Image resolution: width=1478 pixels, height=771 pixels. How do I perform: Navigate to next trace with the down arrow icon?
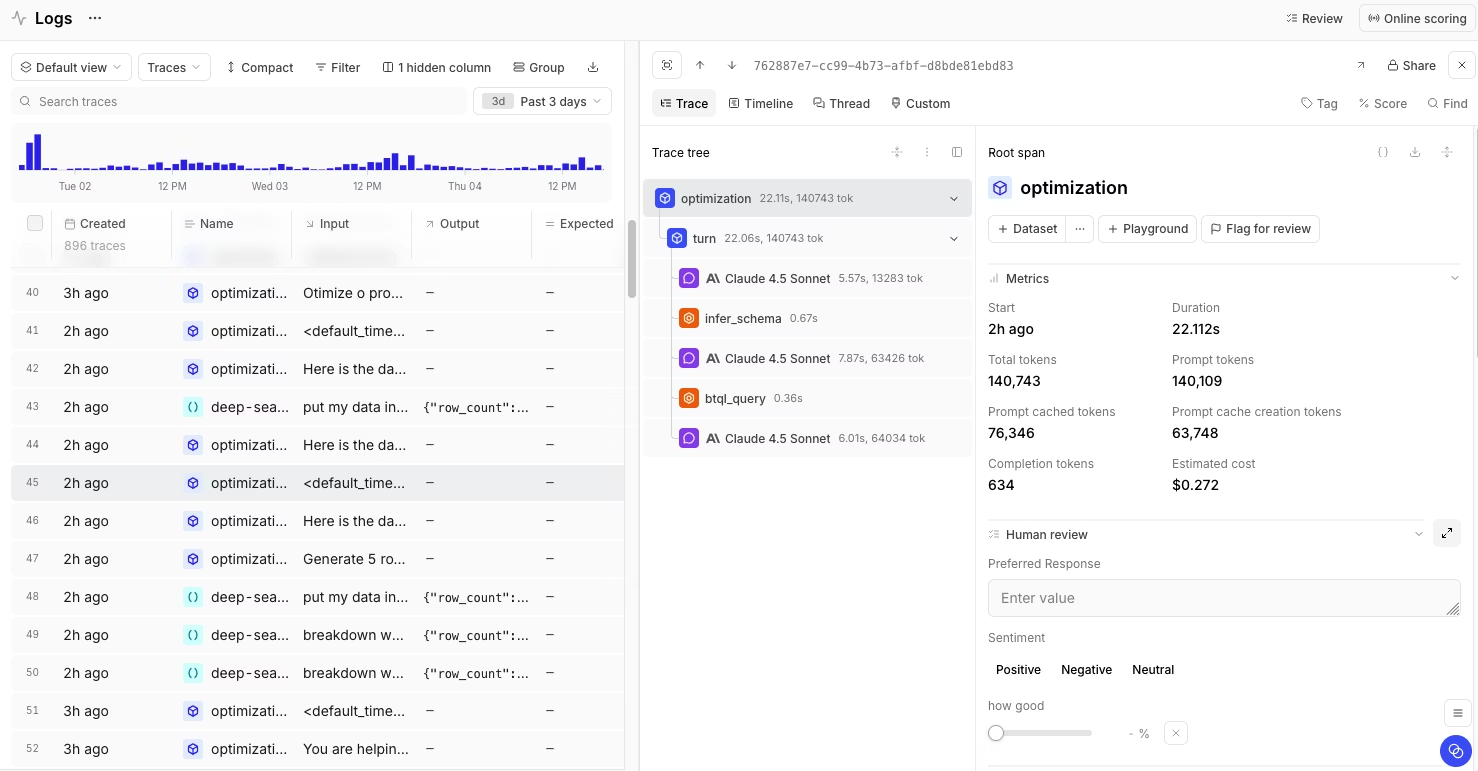(x=731, y=64)
